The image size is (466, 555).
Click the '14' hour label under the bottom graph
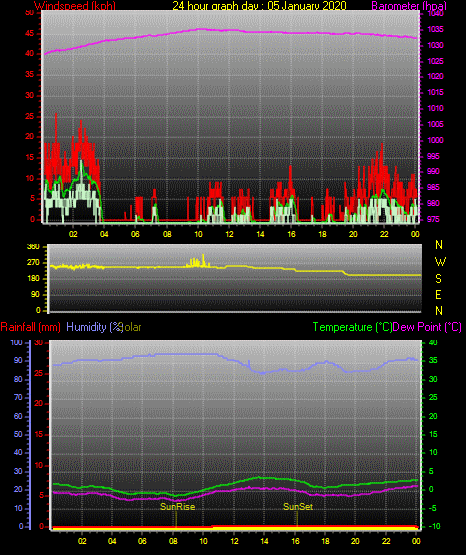point(264,541)
